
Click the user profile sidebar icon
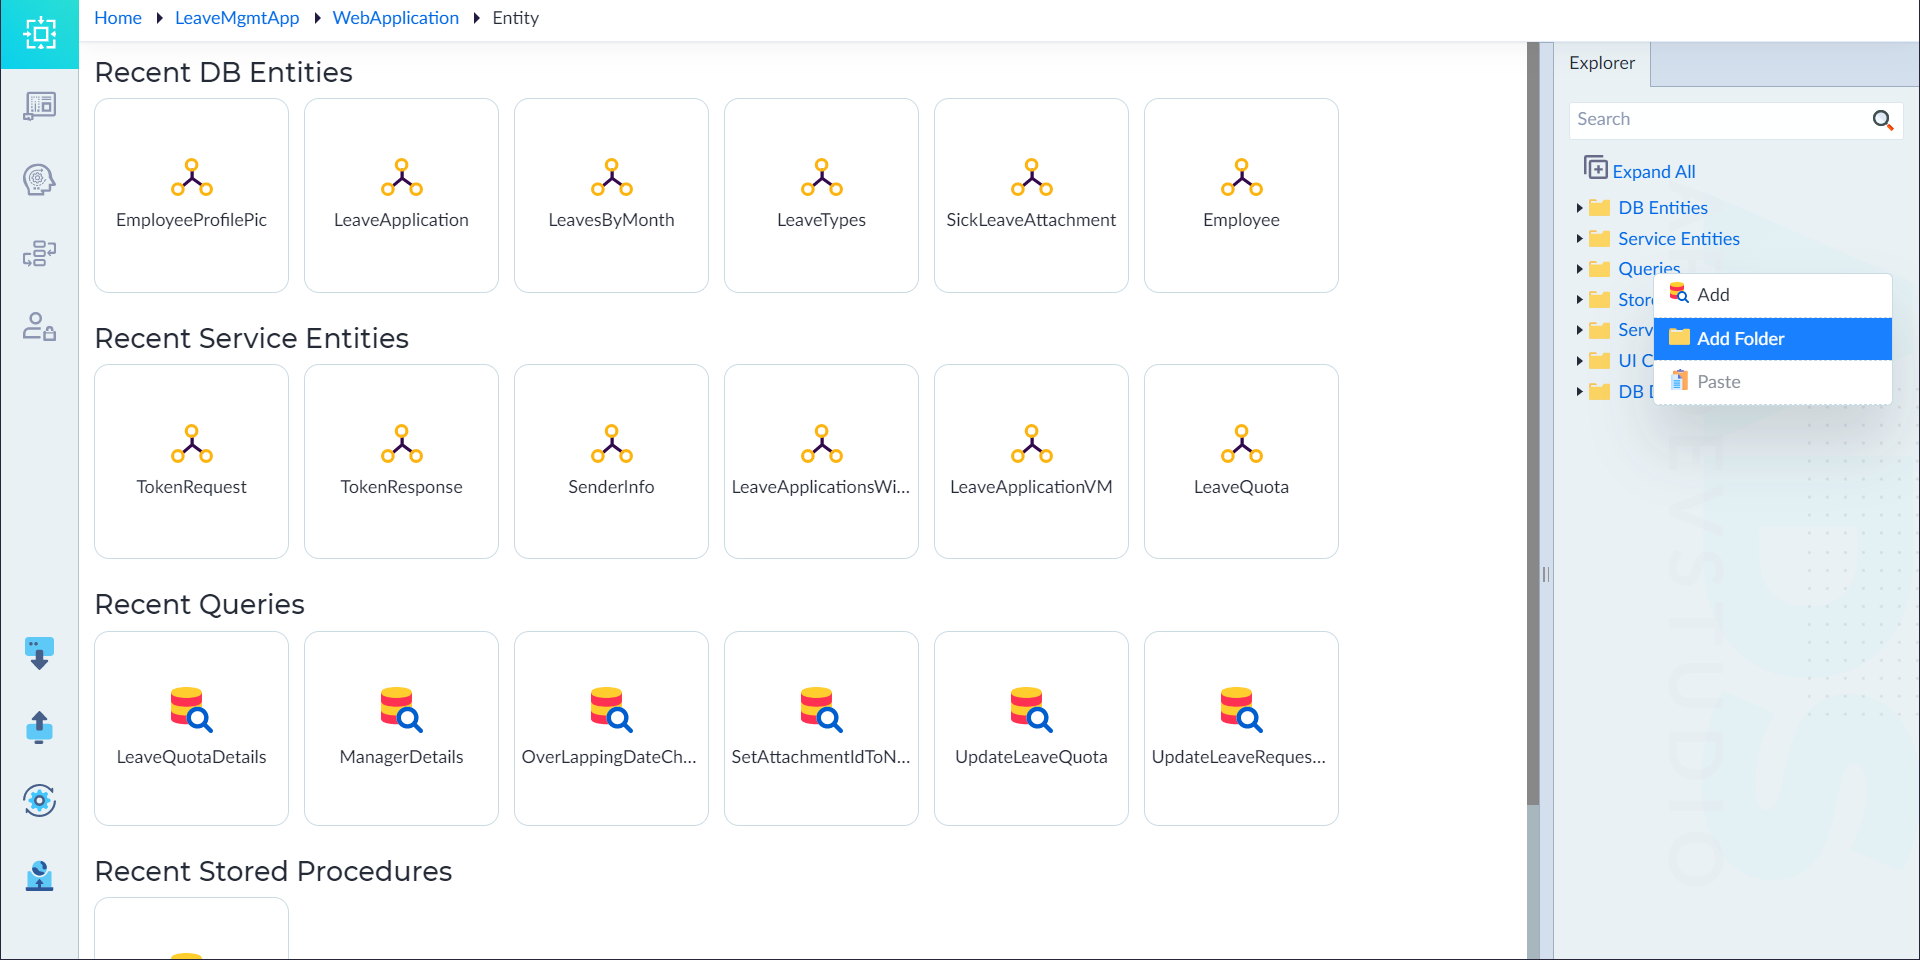point(39,875)
